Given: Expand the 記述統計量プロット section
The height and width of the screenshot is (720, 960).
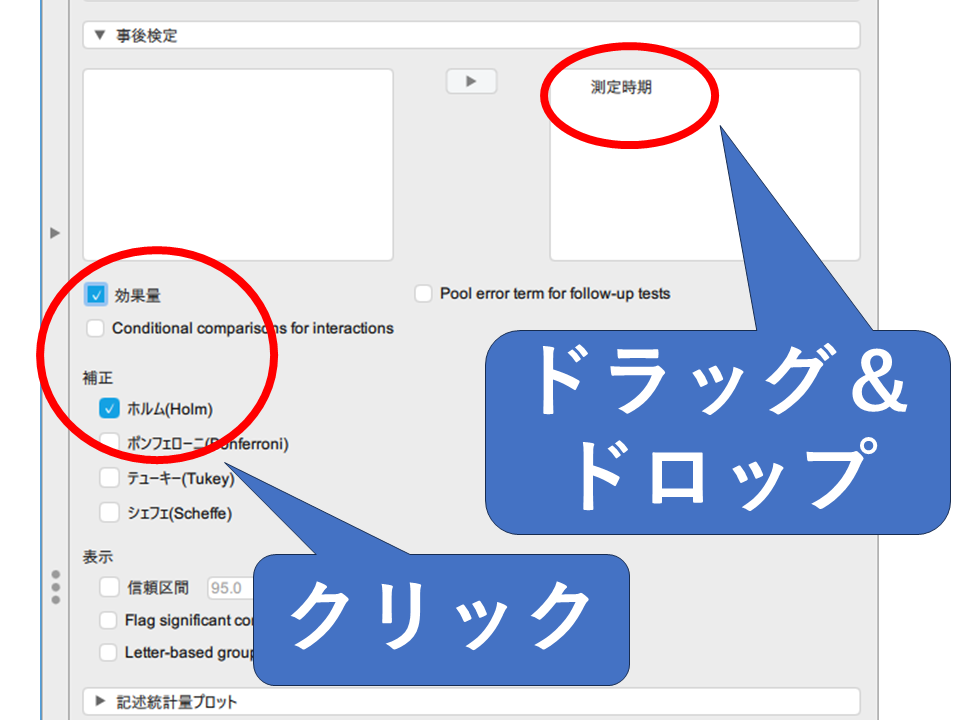Looking at the screenshot, I should [x=100, y=702].
